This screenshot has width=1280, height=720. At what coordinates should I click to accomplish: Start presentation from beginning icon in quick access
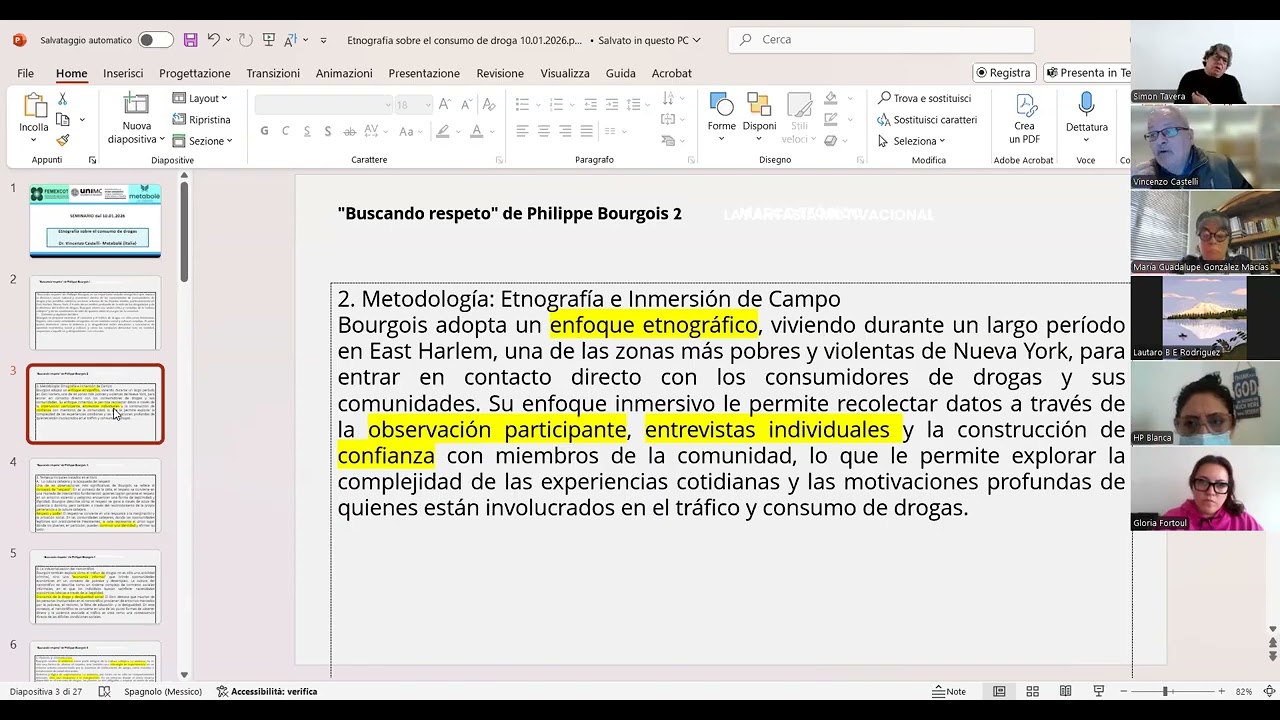pyautogui.click(x=269, y=40)
